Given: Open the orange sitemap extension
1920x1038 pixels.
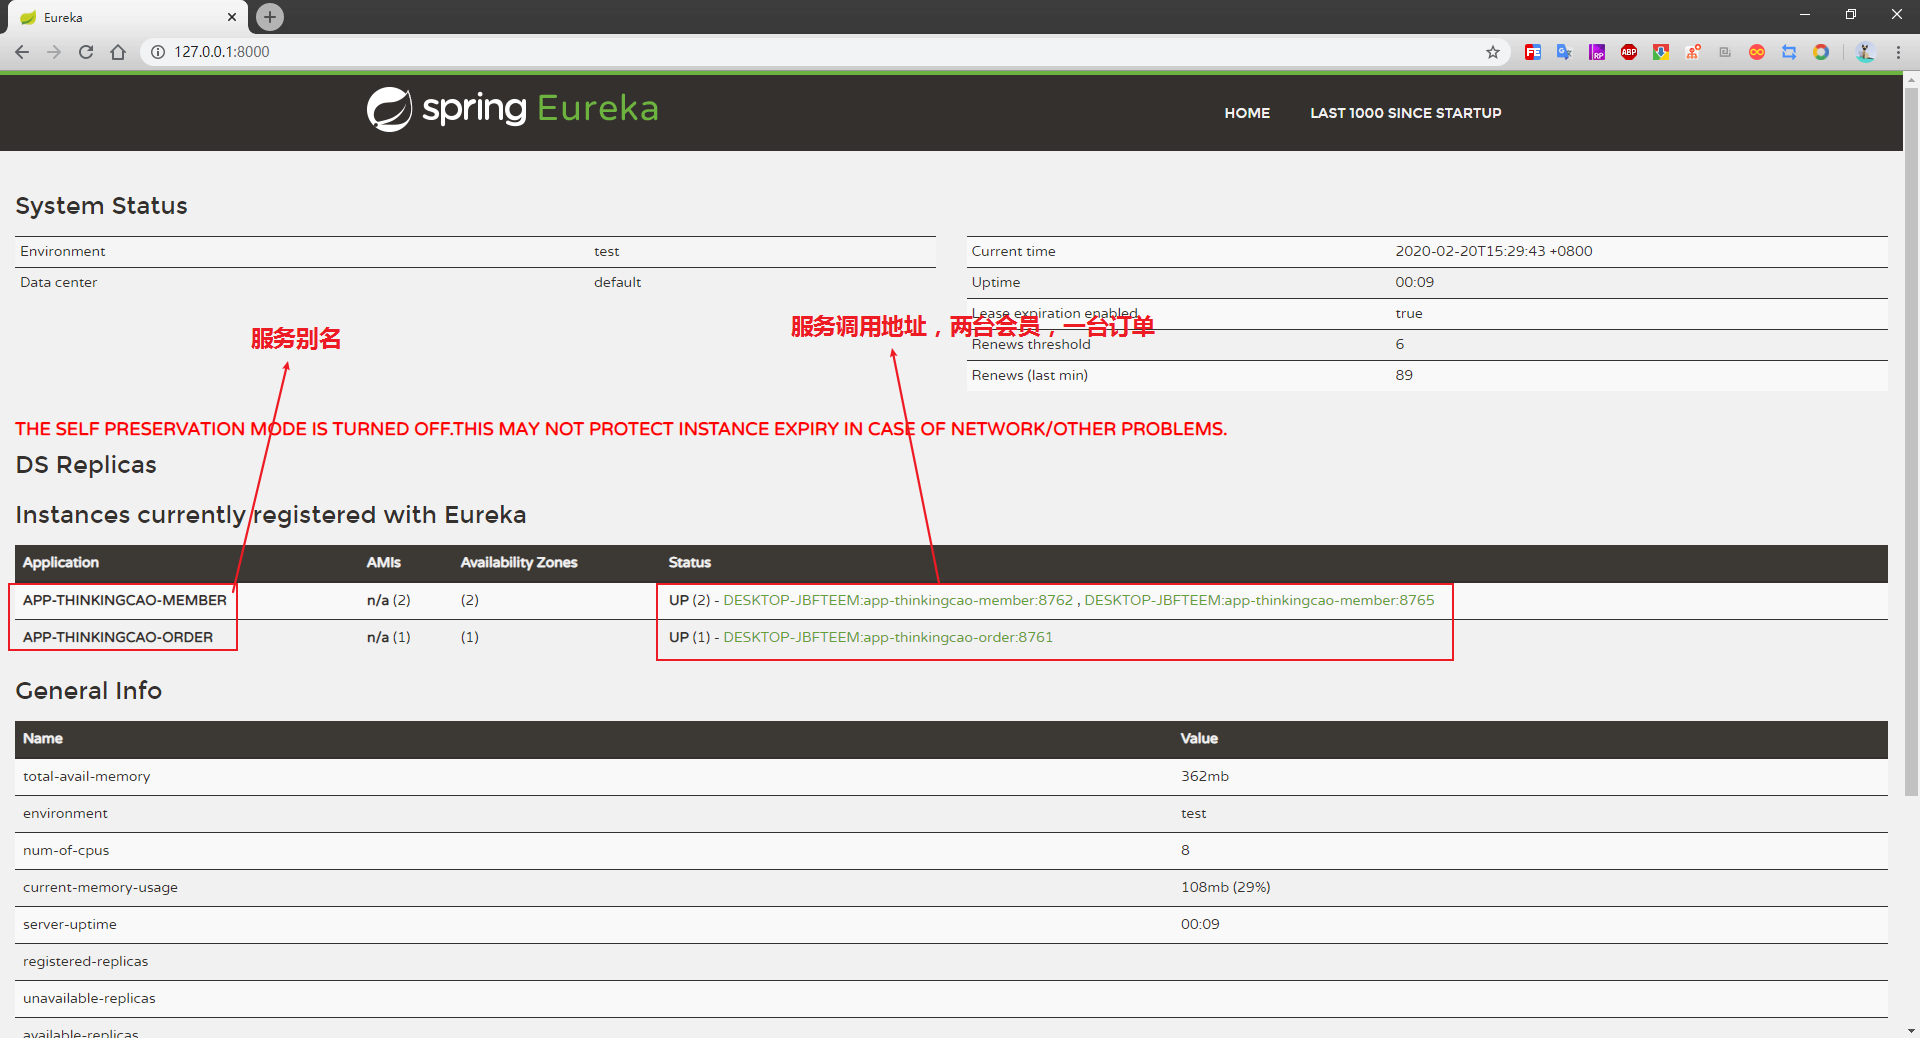Looking at the screenshot, I should 1693,52.
